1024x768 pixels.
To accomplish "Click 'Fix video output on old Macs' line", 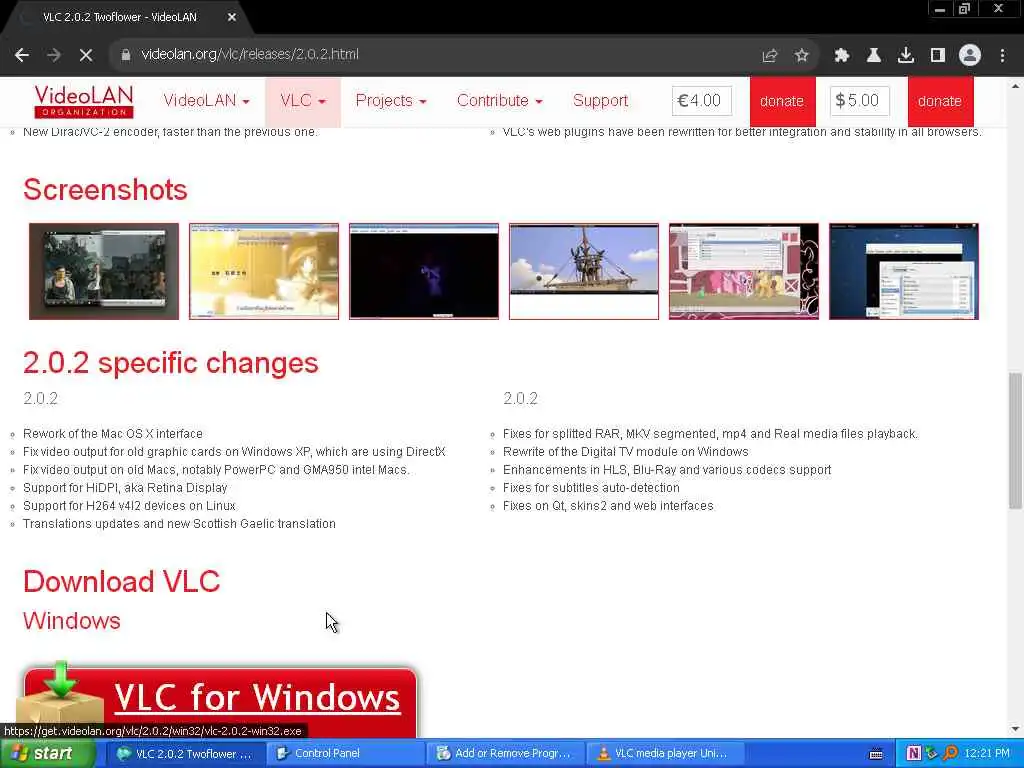I will coord(216,470).
